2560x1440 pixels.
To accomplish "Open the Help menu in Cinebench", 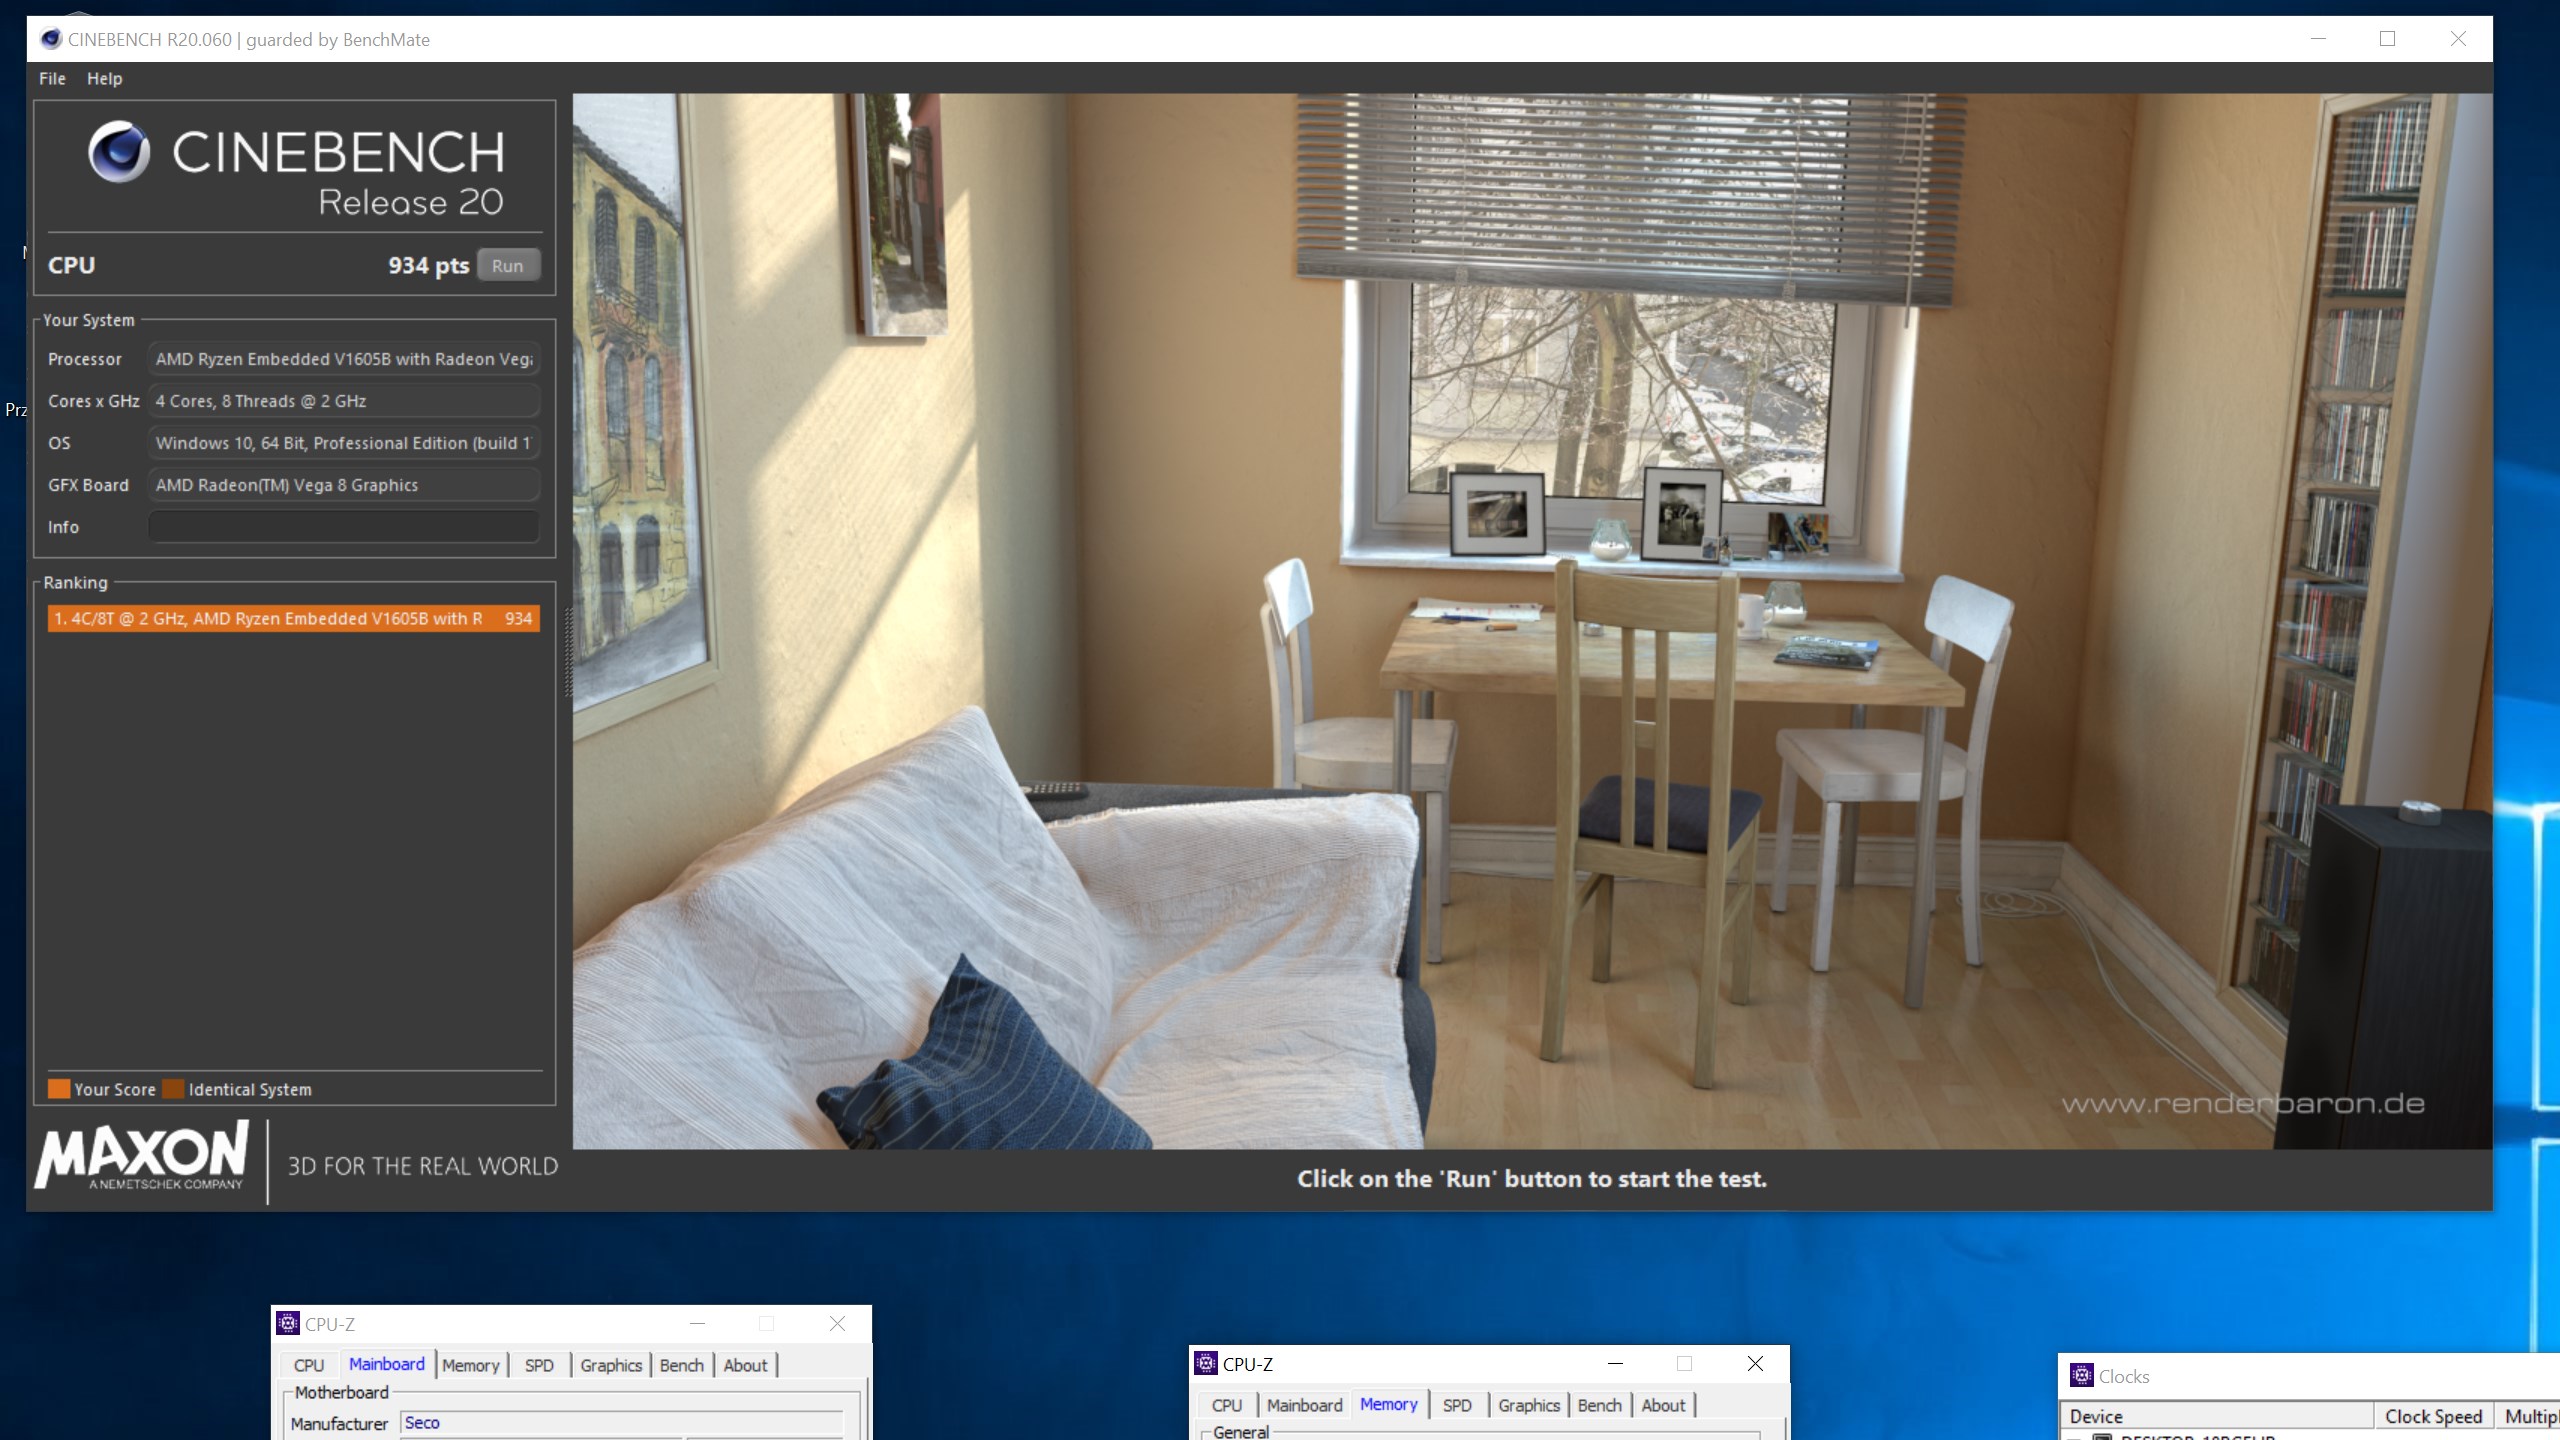I will click(x=104, y=78).
